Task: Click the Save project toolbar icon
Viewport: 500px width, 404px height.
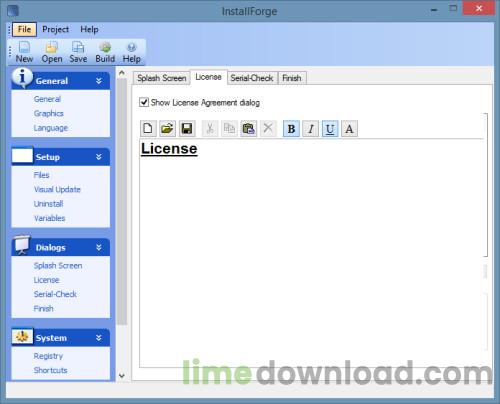Action: click(78, 52)
